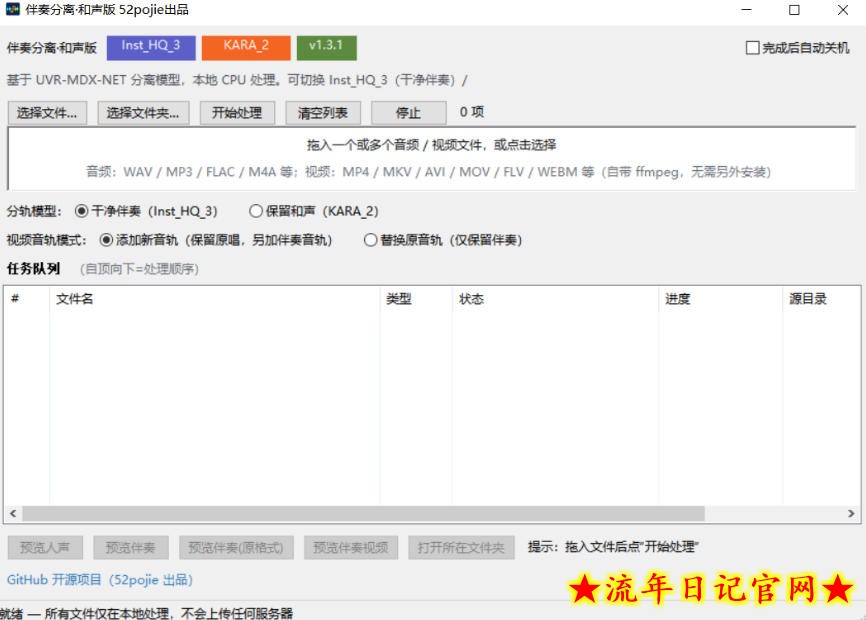The image size is (866, 620).
Task: Click the KARA_2 orange badge
Action: (246, 47)
